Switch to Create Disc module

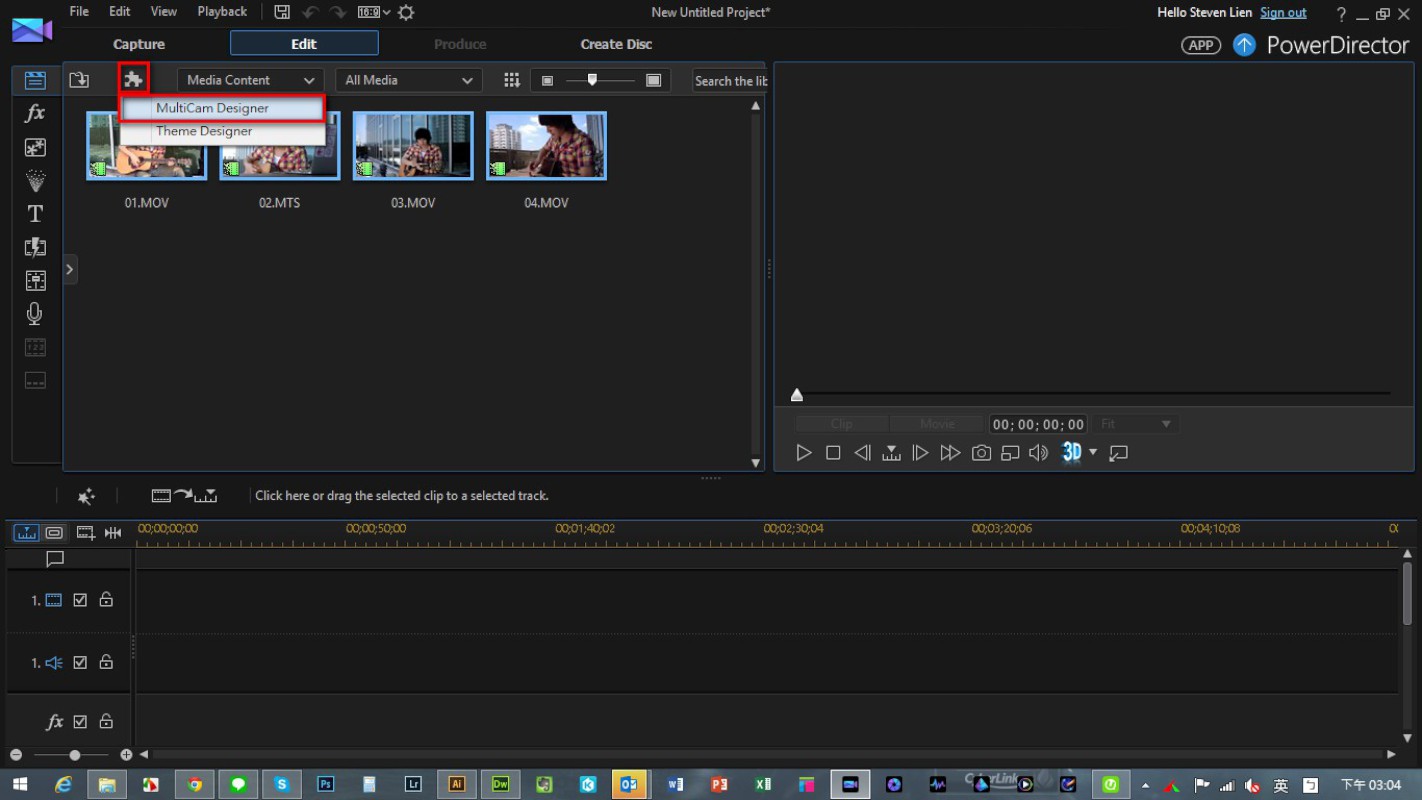click(616, 44)
